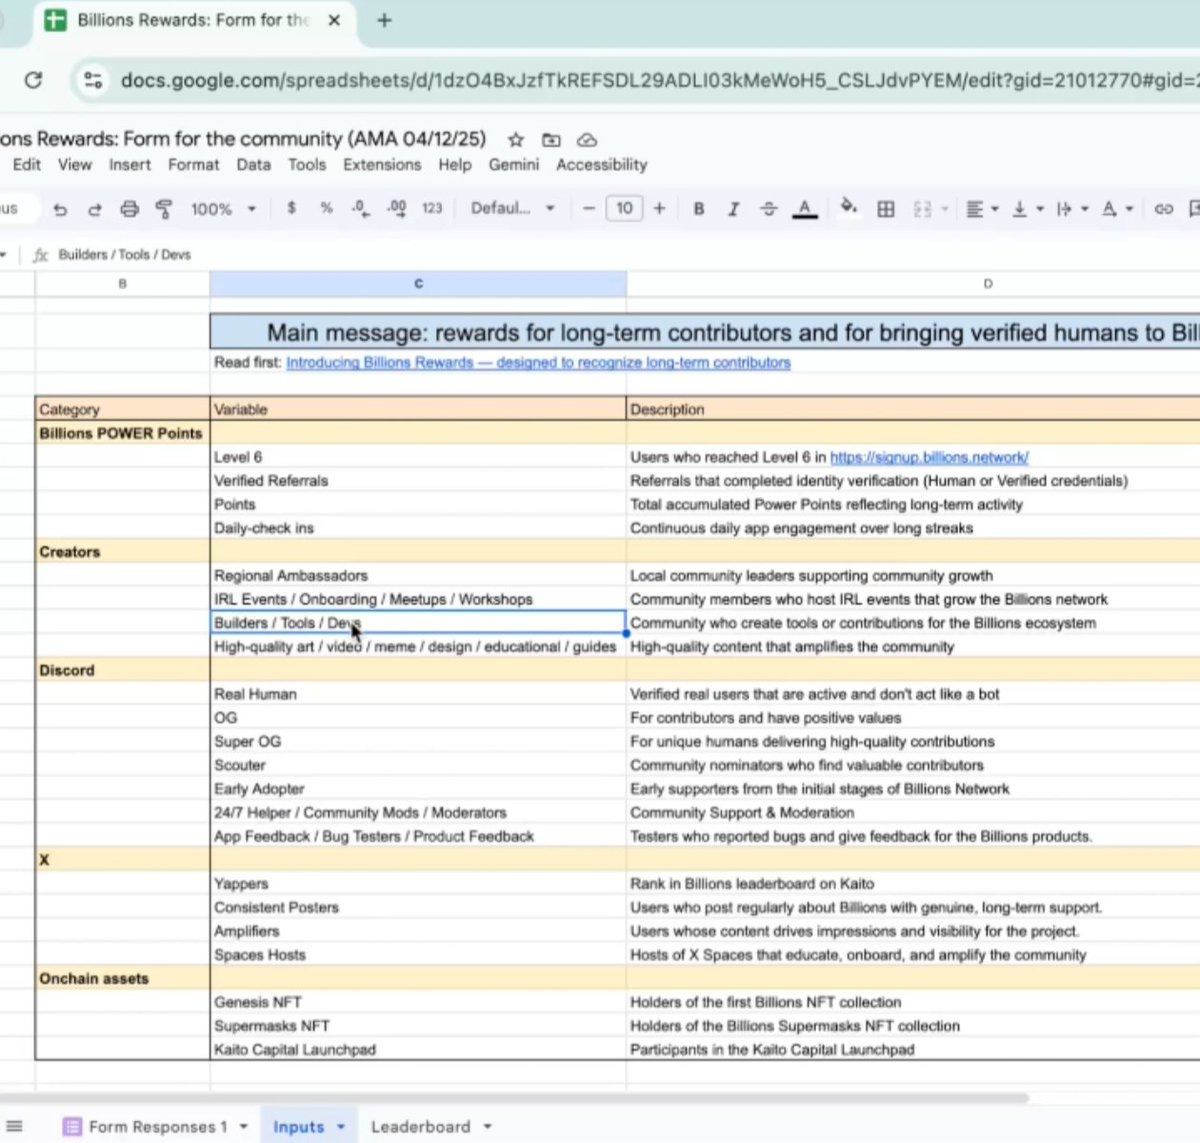Switch to Leaderboard sheet
The height and width of the screenshot is (1143, 1200).
(x=420, y=1127)
